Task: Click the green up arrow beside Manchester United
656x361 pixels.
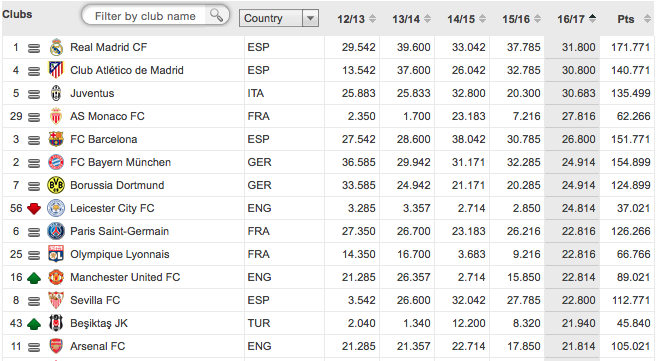Action: [x=34, y=278]
